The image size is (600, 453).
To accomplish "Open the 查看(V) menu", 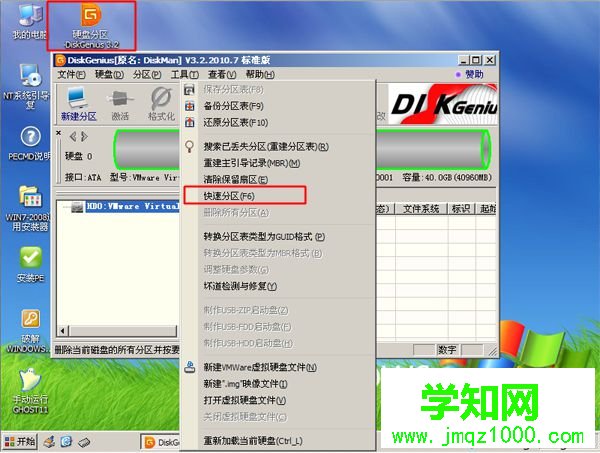I will [222, 74].
